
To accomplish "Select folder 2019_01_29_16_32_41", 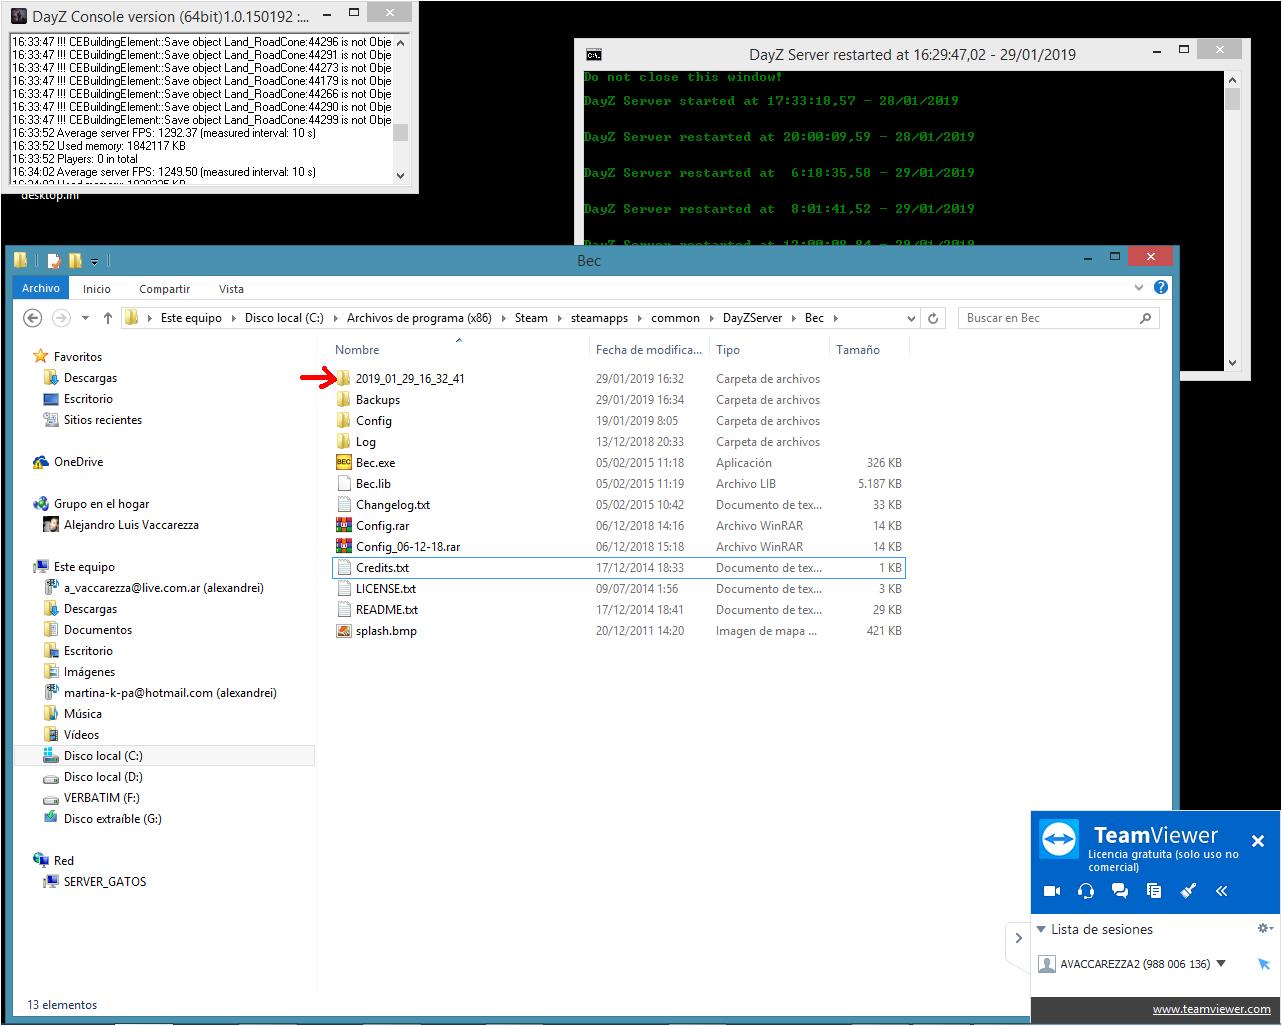I will coord(410,379).
